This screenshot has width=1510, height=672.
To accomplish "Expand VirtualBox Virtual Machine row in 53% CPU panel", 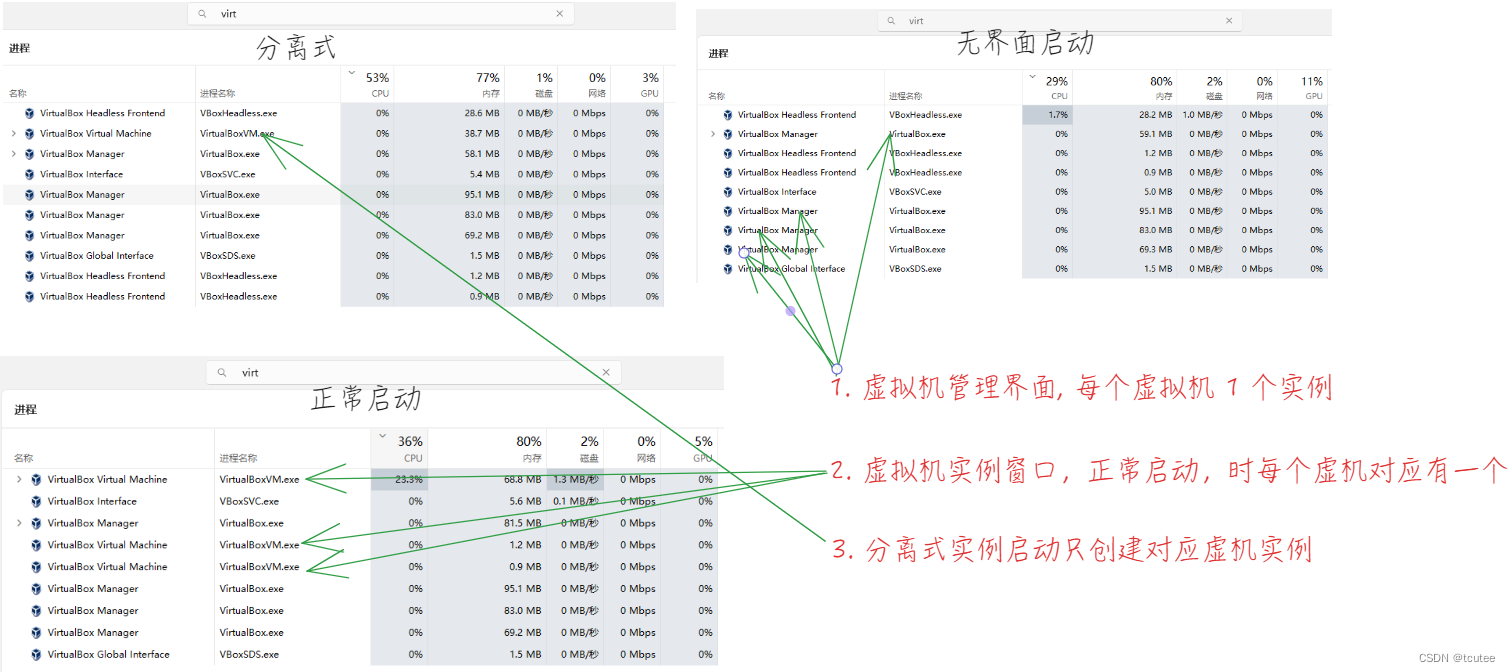I will (x=14, y=134).
